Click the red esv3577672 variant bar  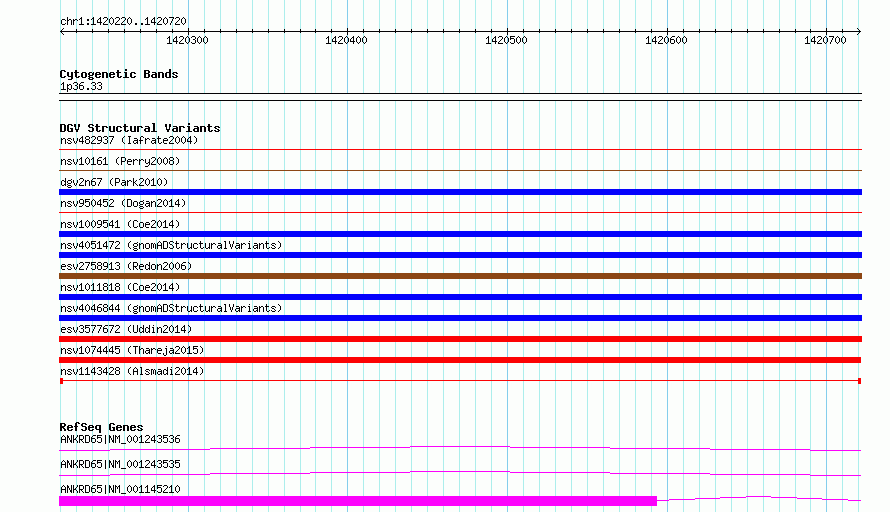[x=460, y=339]
